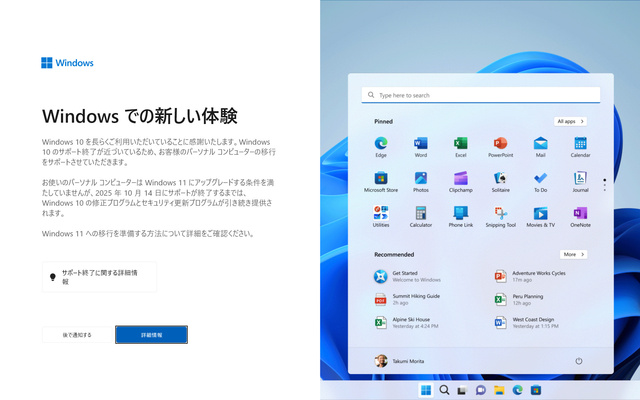
Task: Launch the Journal app icon
Action: pos(580,178)
